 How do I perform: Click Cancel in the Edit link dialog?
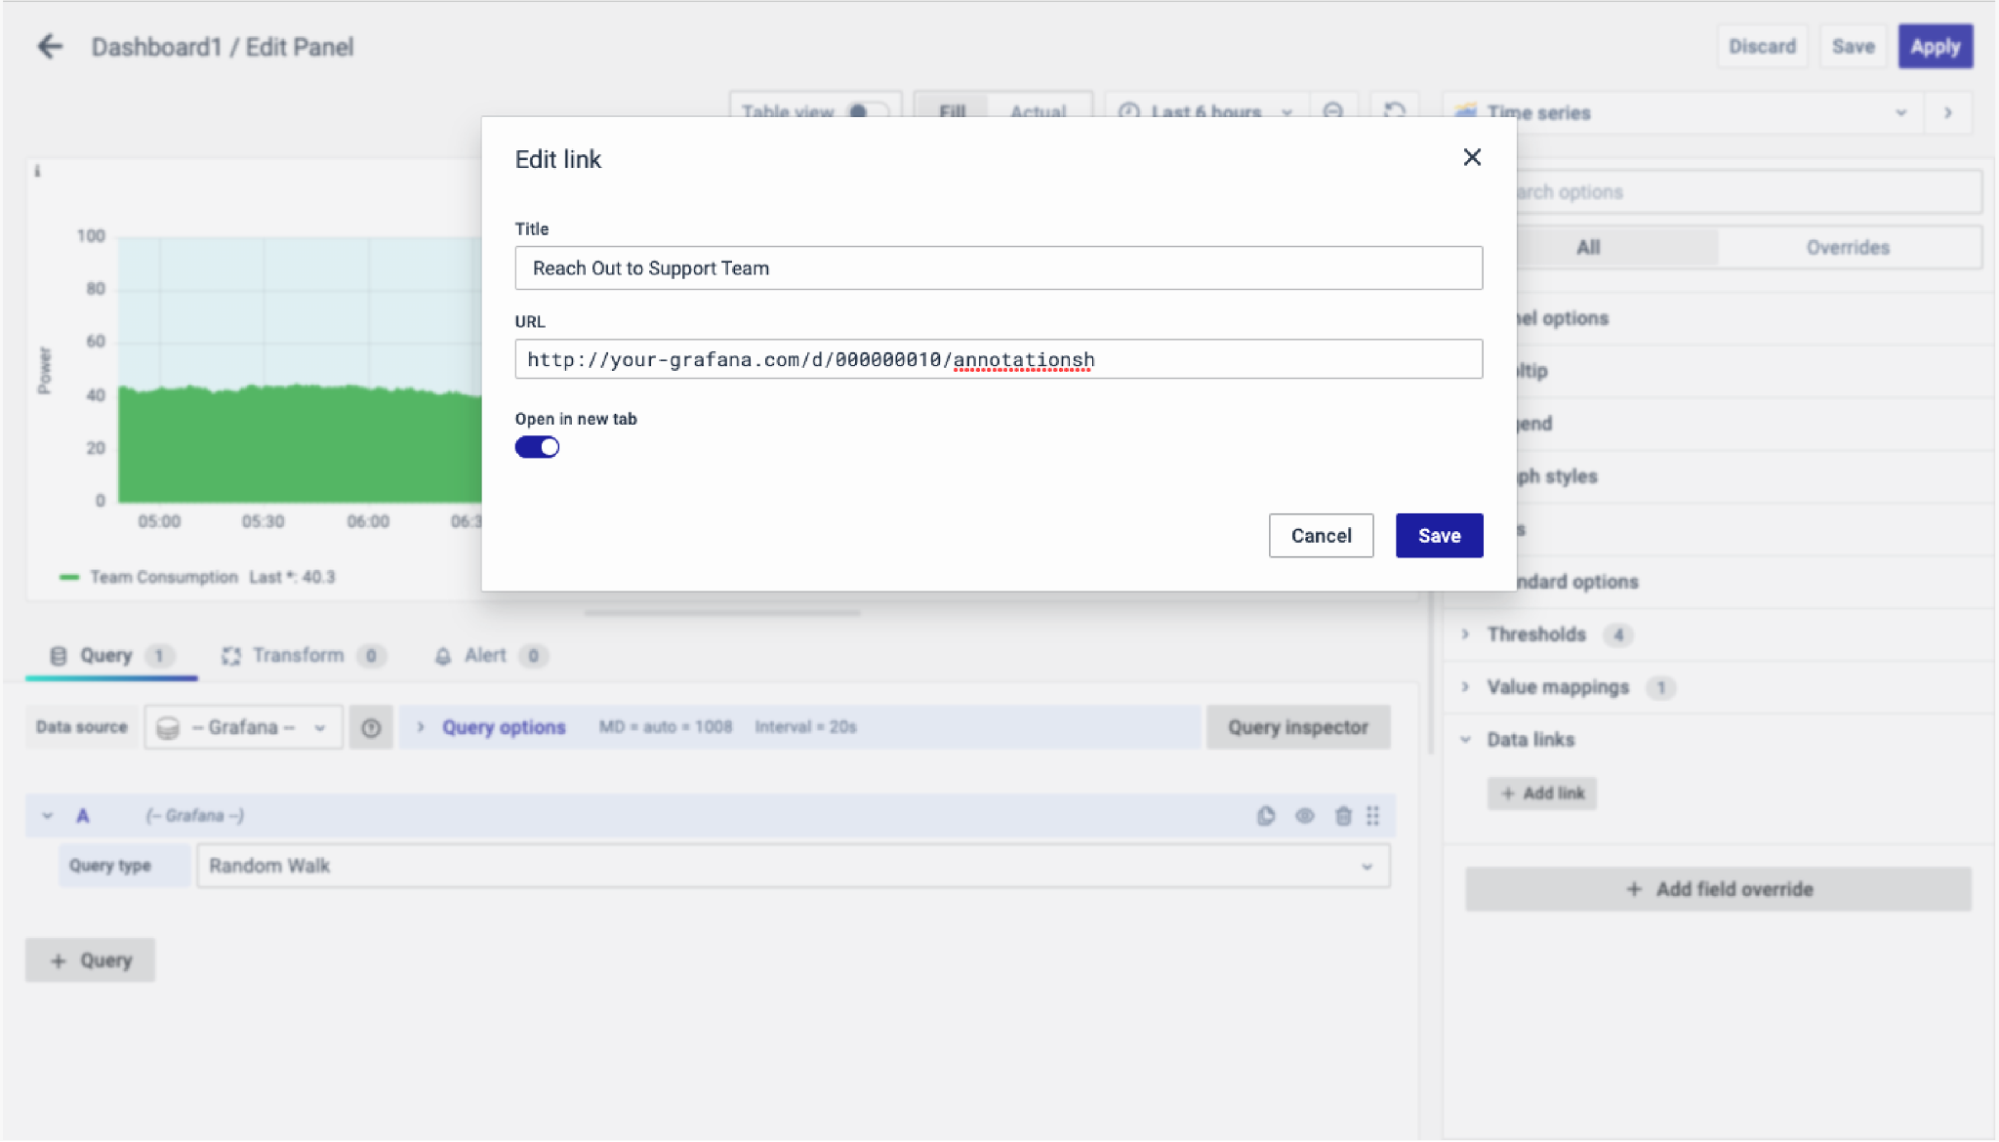click(x=1320, y=536)
